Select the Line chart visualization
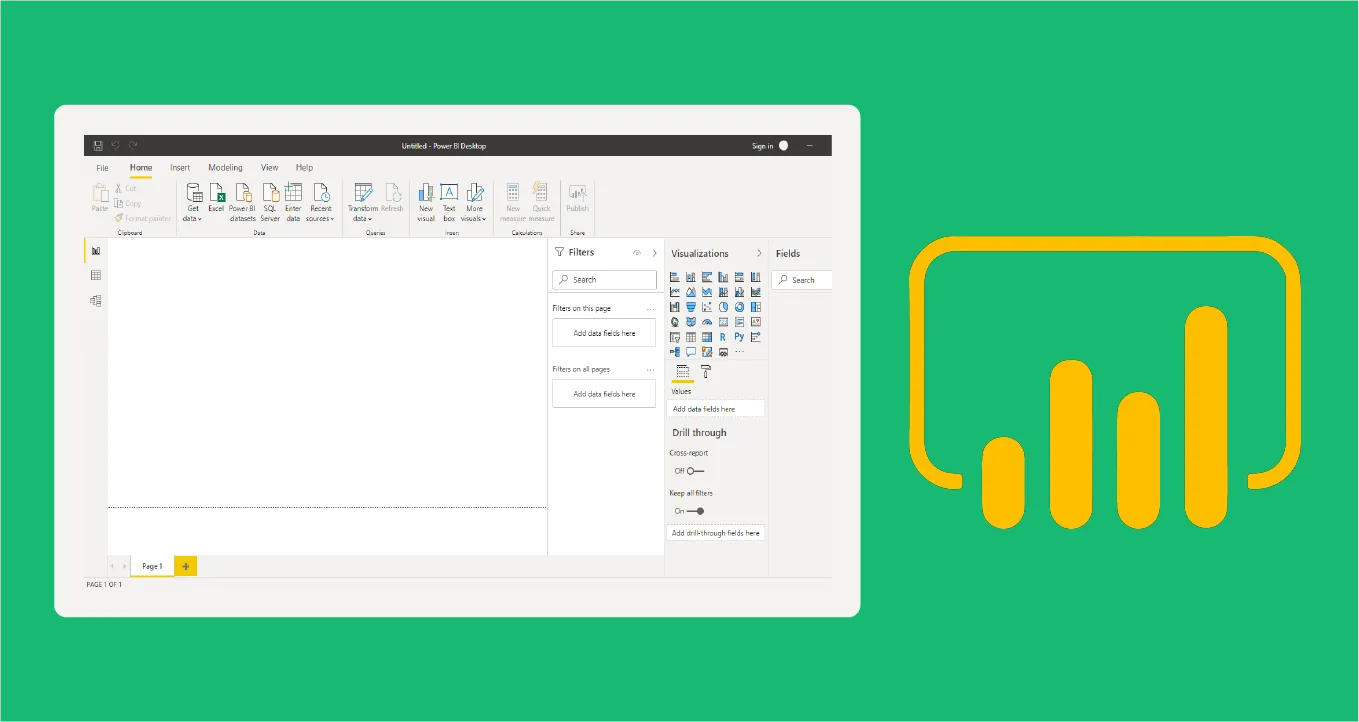Screen dimensions: 1359x722 (x=675, y=292)
